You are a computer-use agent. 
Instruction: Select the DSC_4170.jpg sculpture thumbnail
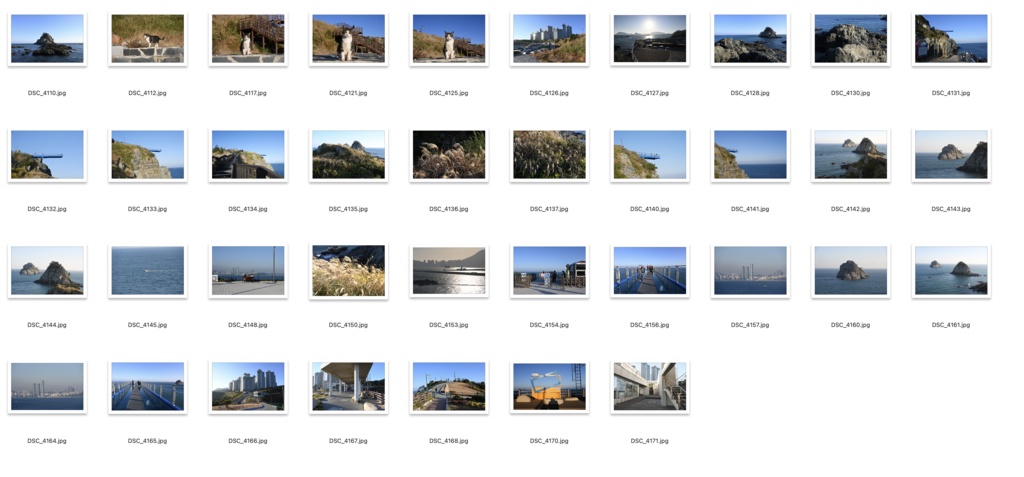549,387
